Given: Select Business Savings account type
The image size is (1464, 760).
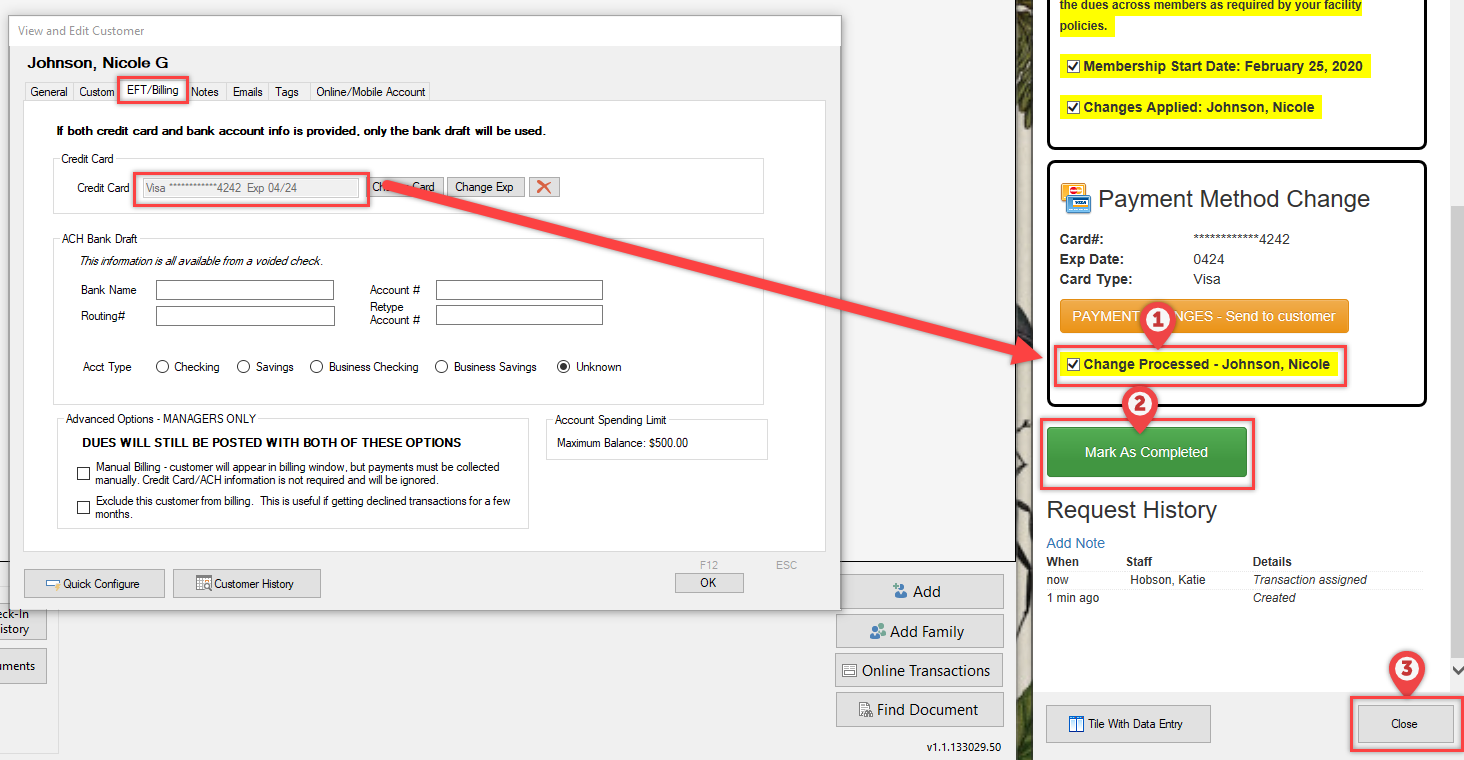Looking at the screenshot, I should coord(442,367).
